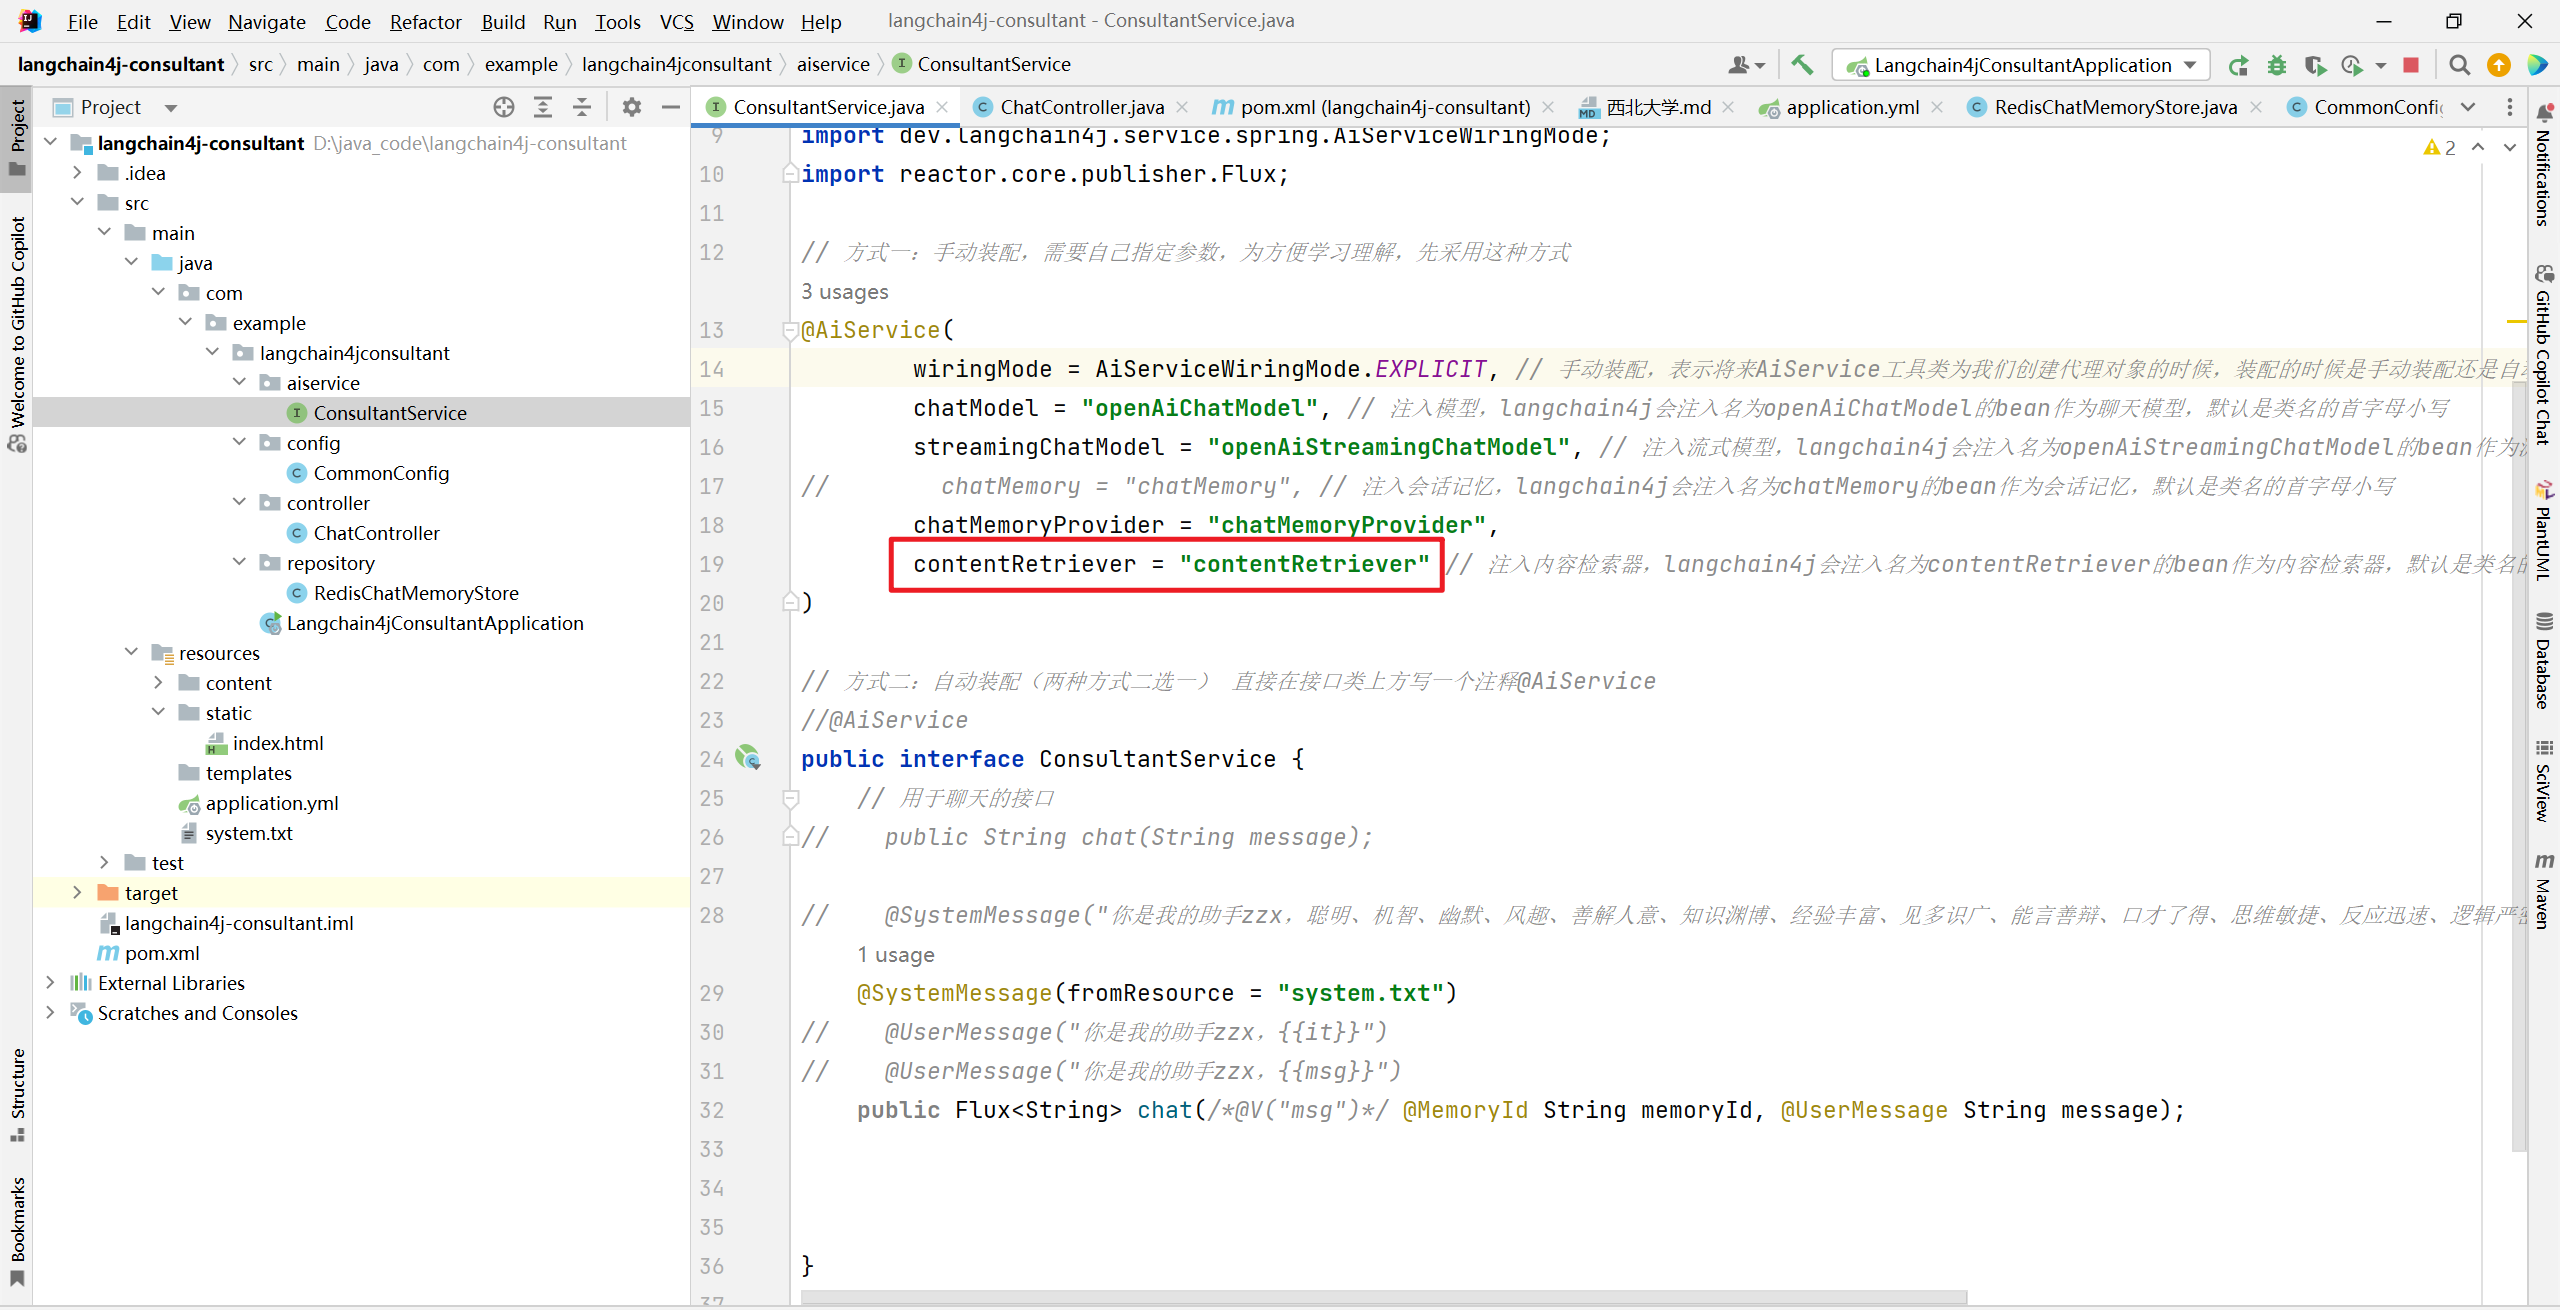Click the 3 usages hint
This screenshot has width=2560, height=1310.
844,292
